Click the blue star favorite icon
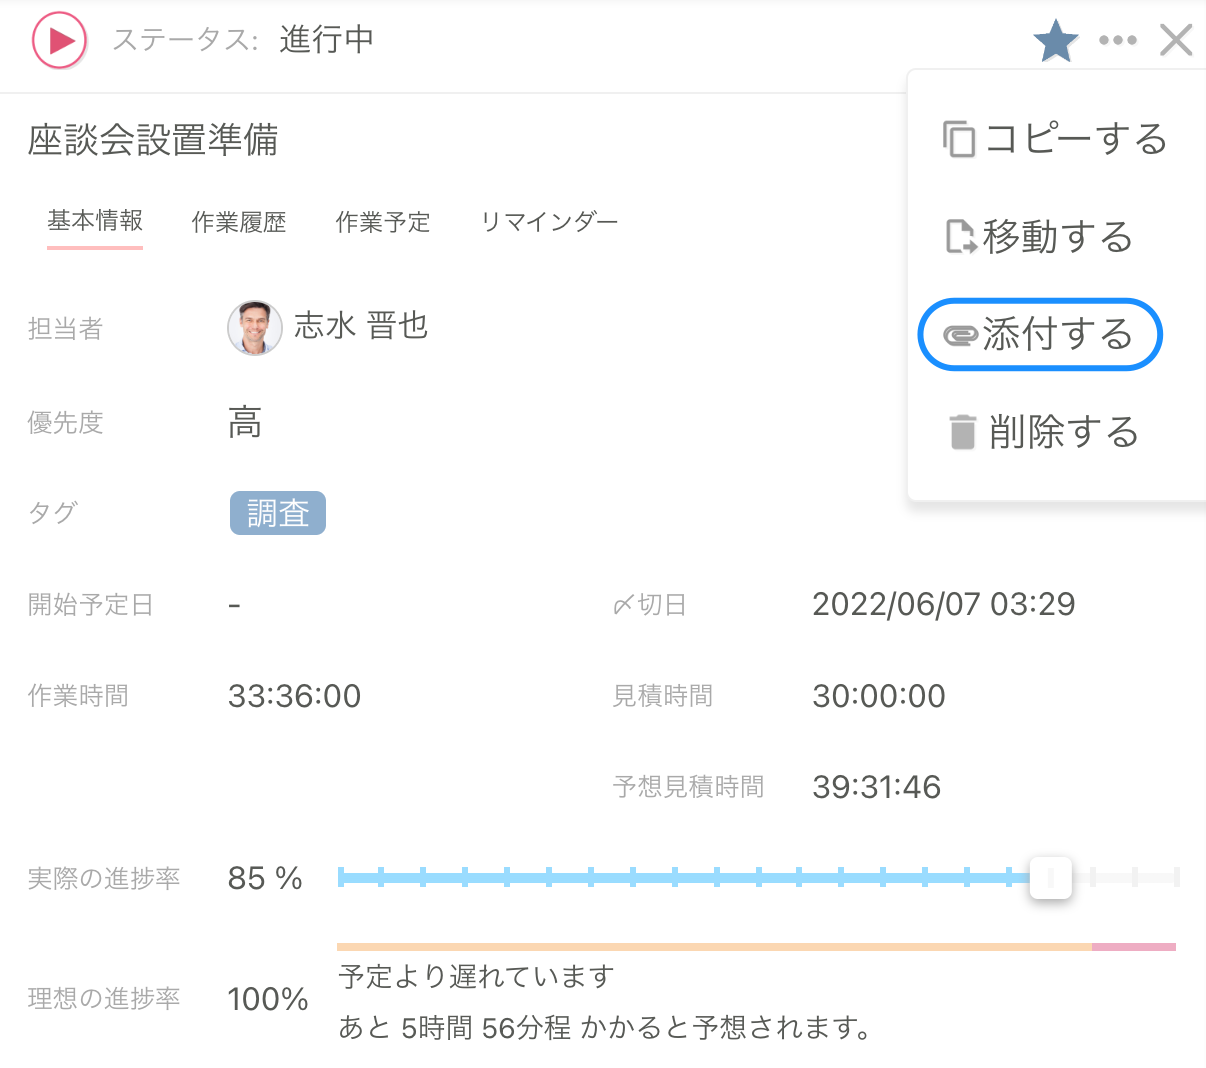This screenshot has width=1206, height=1068. tap(1056, 40)
